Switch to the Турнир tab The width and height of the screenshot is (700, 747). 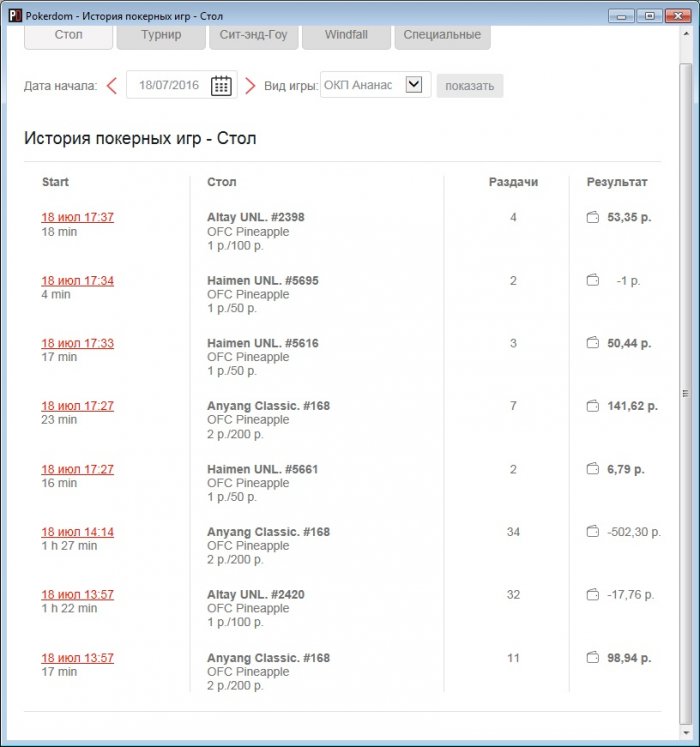tap(161, 36)
